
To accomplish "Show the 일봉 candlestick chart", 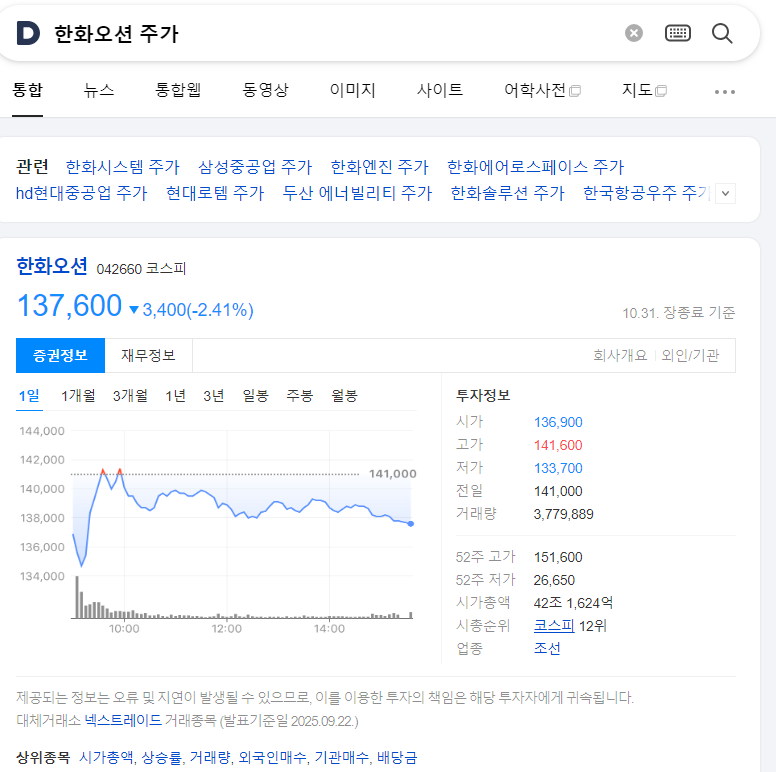I will [255, 396].
